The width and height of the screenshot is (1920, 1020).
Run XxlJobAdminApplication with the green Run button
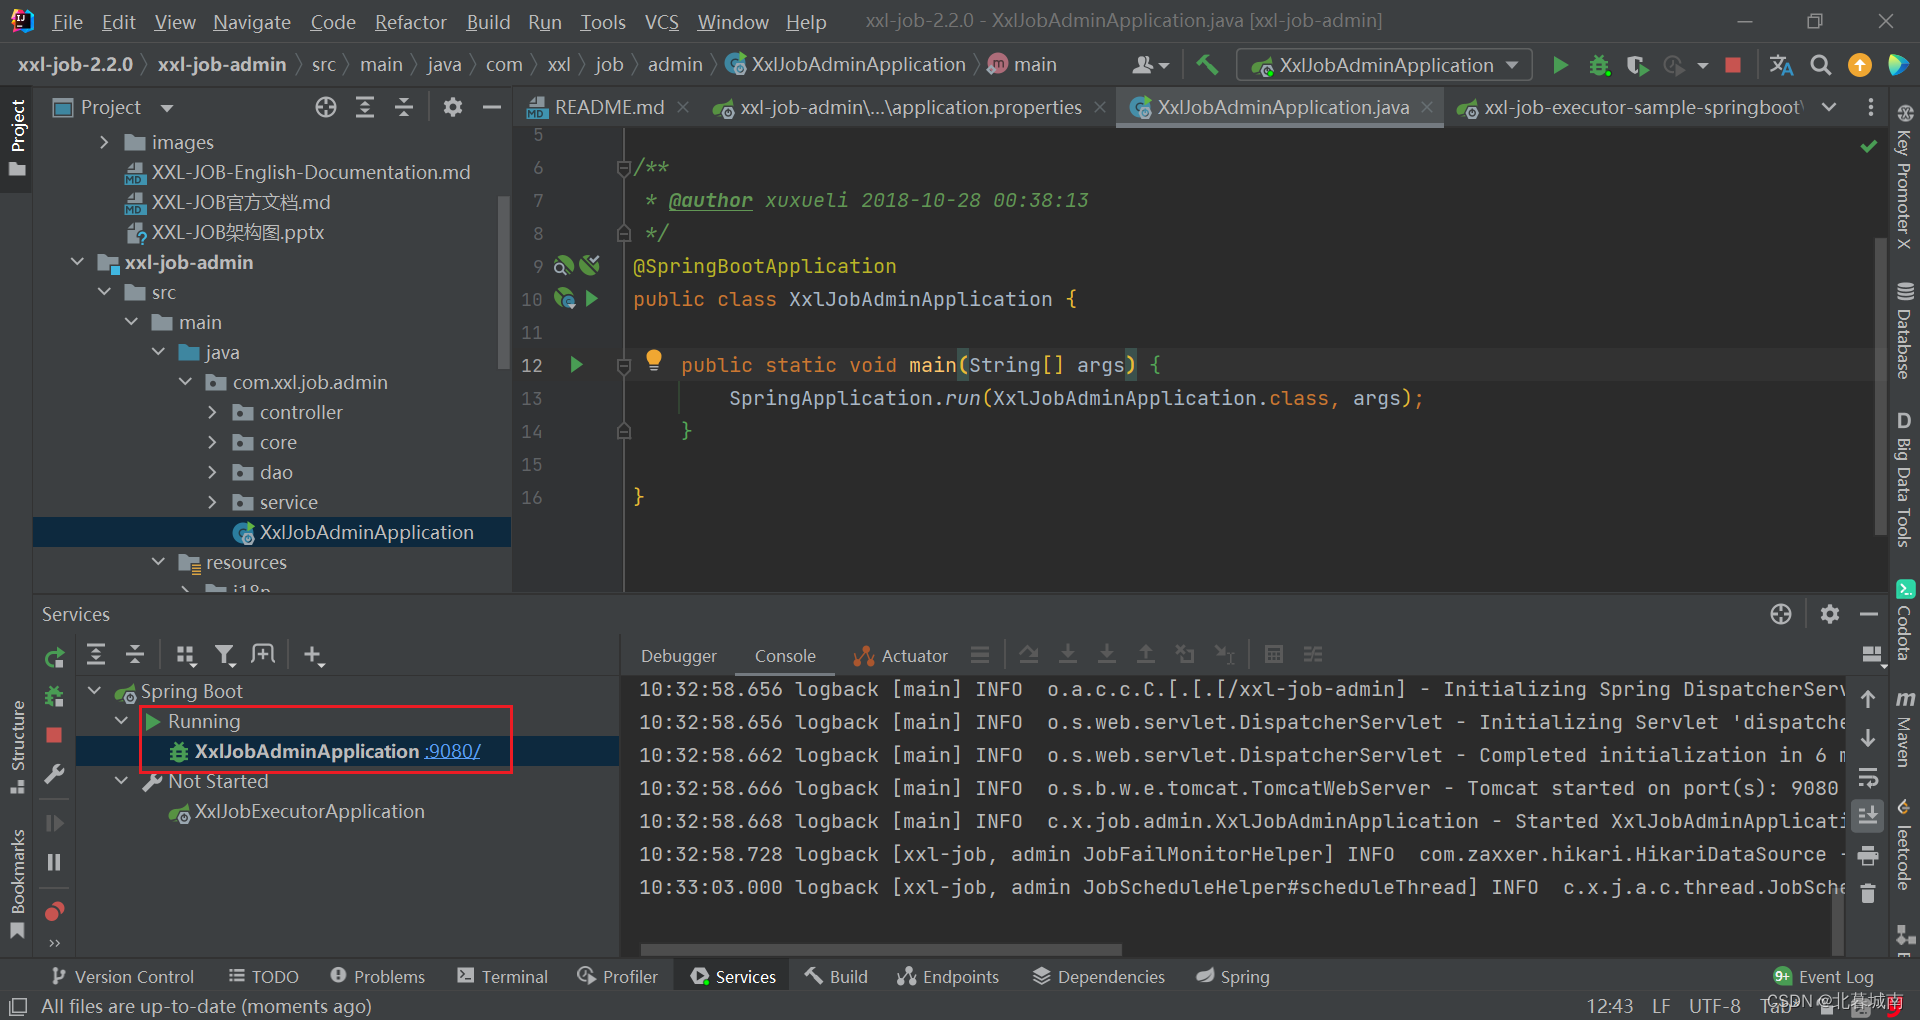click(1560, 65)
